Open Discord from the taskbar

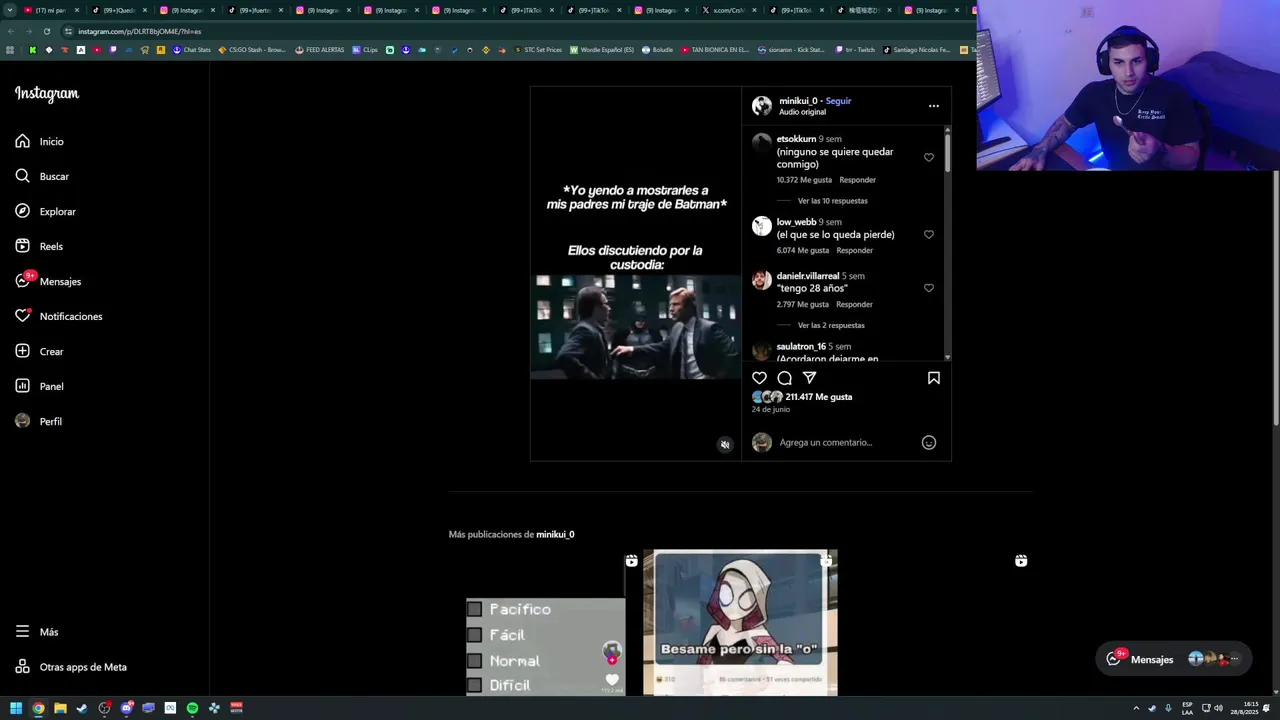point(126,708)
